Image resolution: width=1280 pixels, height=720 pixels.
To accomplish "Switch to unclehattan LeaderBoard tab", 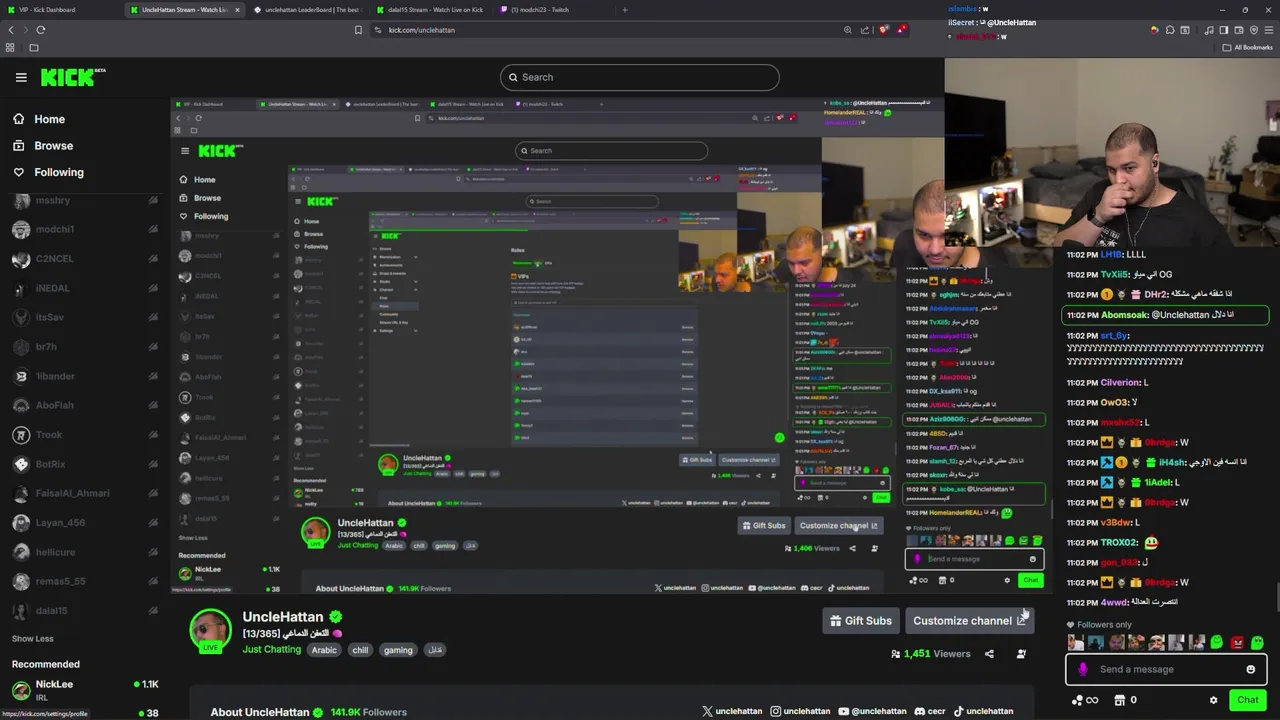I will point(306,10).
